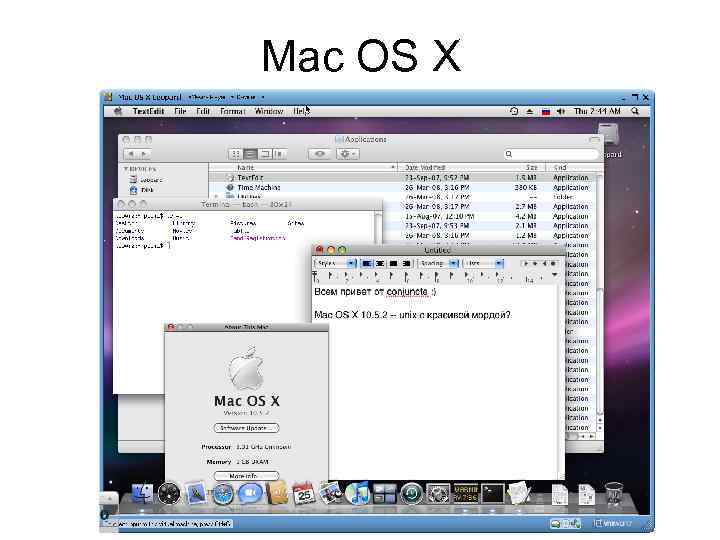Viewport: 720px width, 540px height.
Task: Click TextEdit icon in the Dock
Action: click(x=519, y=494)
